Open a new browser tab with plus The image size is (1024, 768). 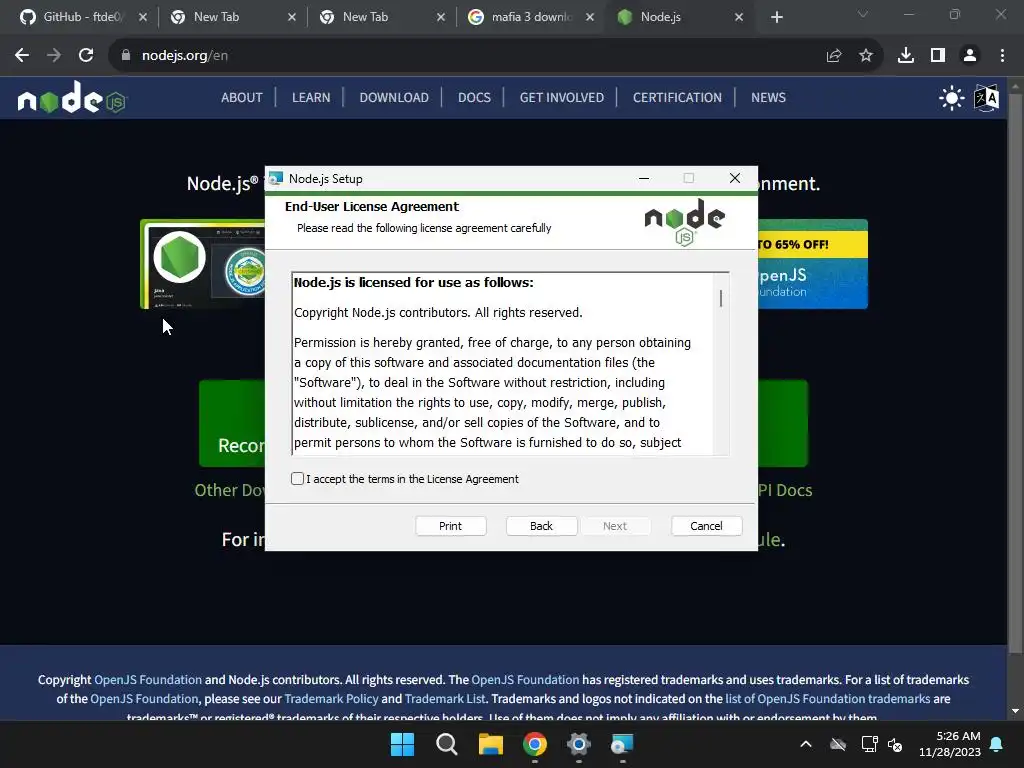click(x=776, y=17)
